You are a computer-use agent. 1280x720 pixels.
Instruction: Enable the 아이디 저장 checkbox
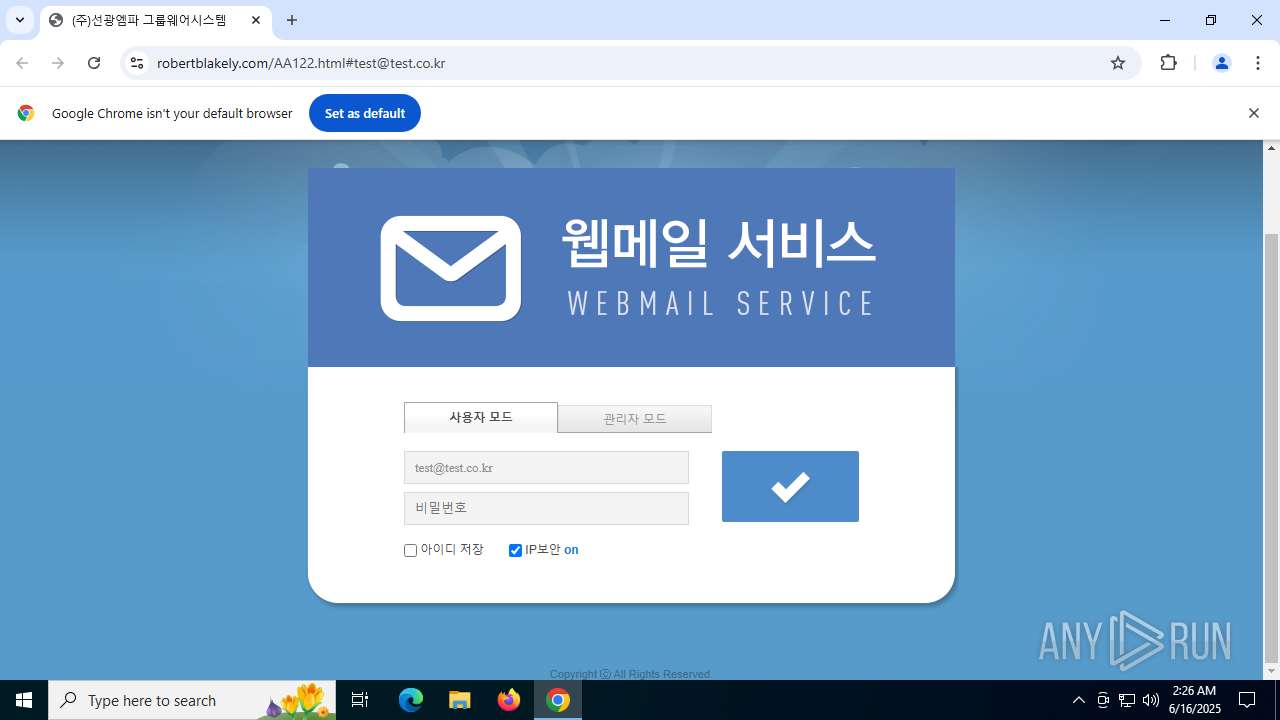410,550
